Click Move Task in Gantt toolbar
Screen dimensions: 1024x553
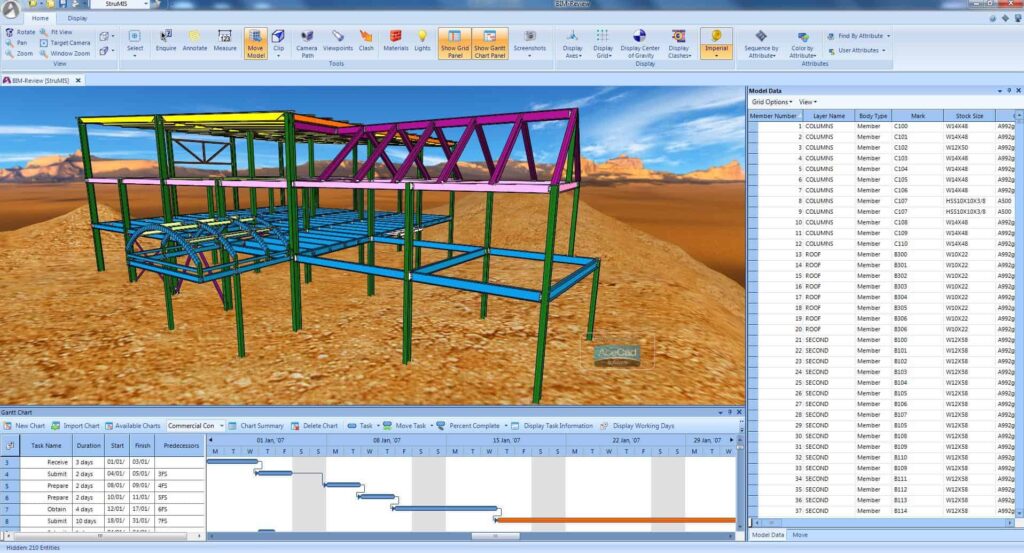coord(404,426)
